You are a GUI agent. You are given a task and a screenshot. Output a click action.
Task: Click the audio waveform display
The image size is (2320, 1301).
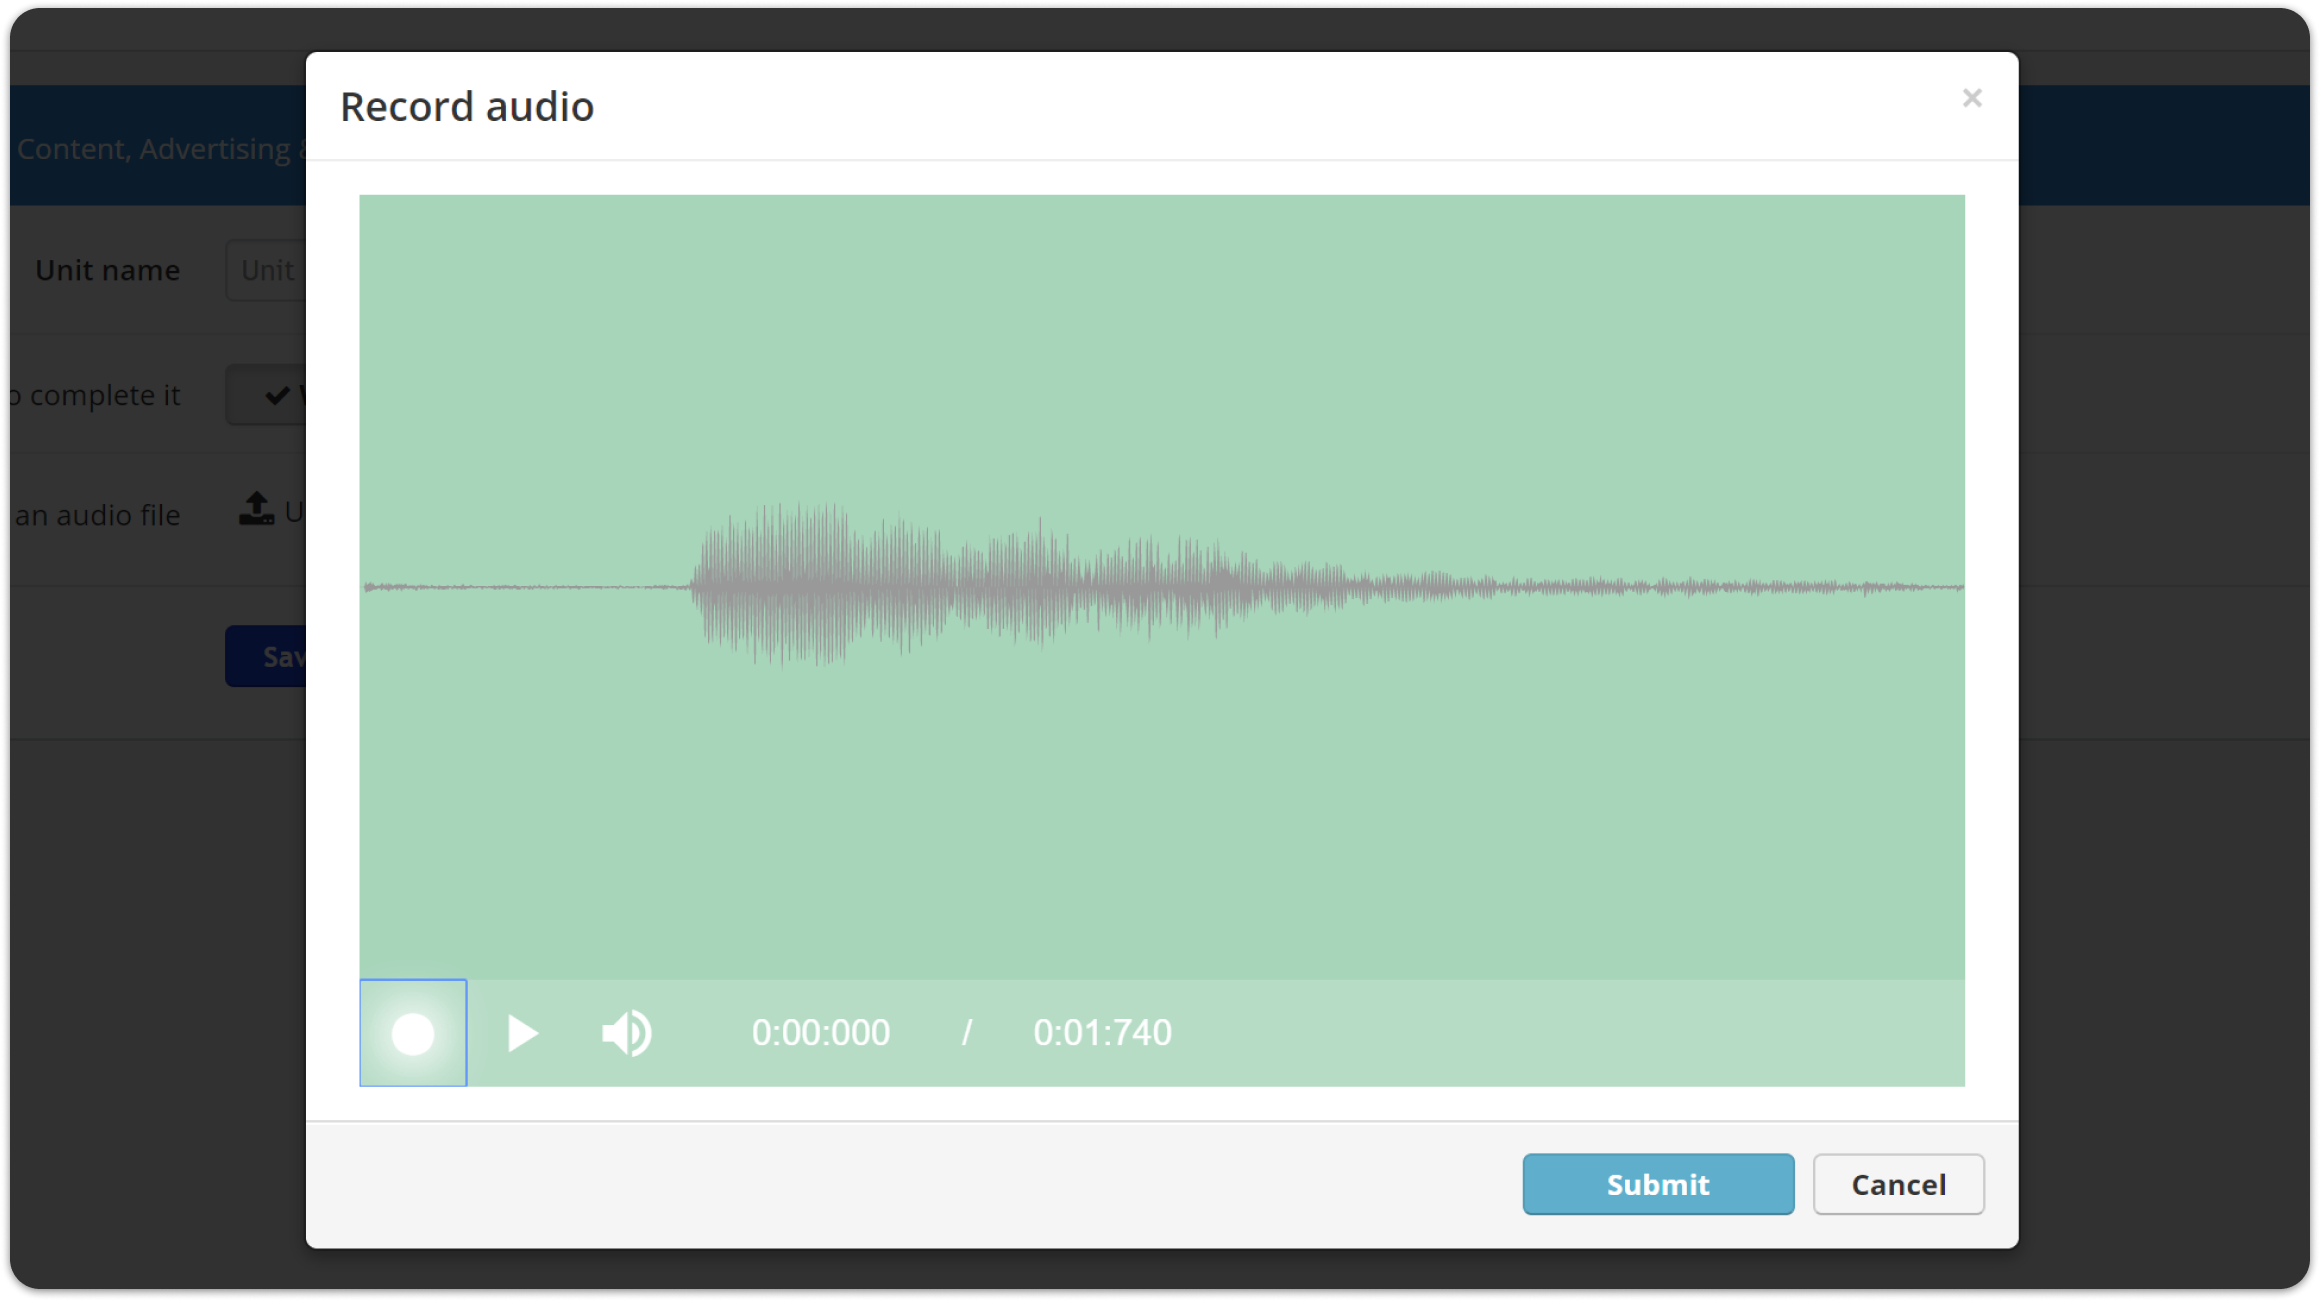click(x=1162, y=587)
